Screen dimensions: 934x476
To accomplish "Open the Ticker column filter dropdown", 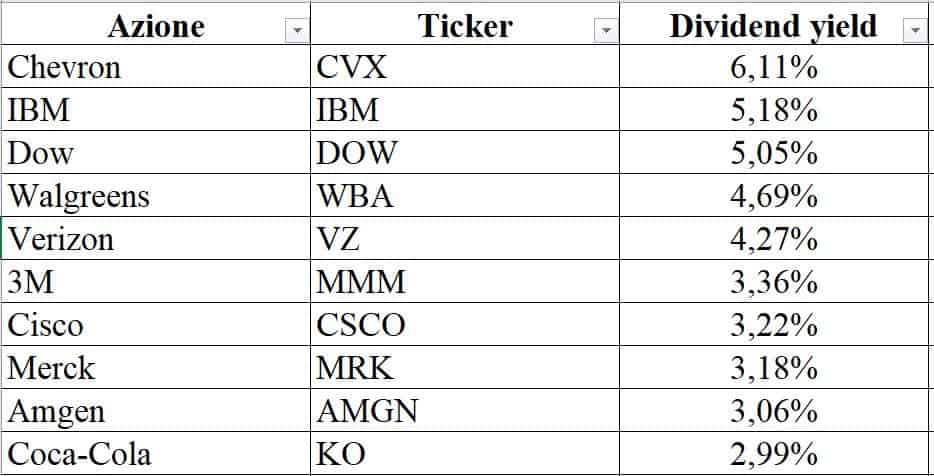I will [606, 32].
